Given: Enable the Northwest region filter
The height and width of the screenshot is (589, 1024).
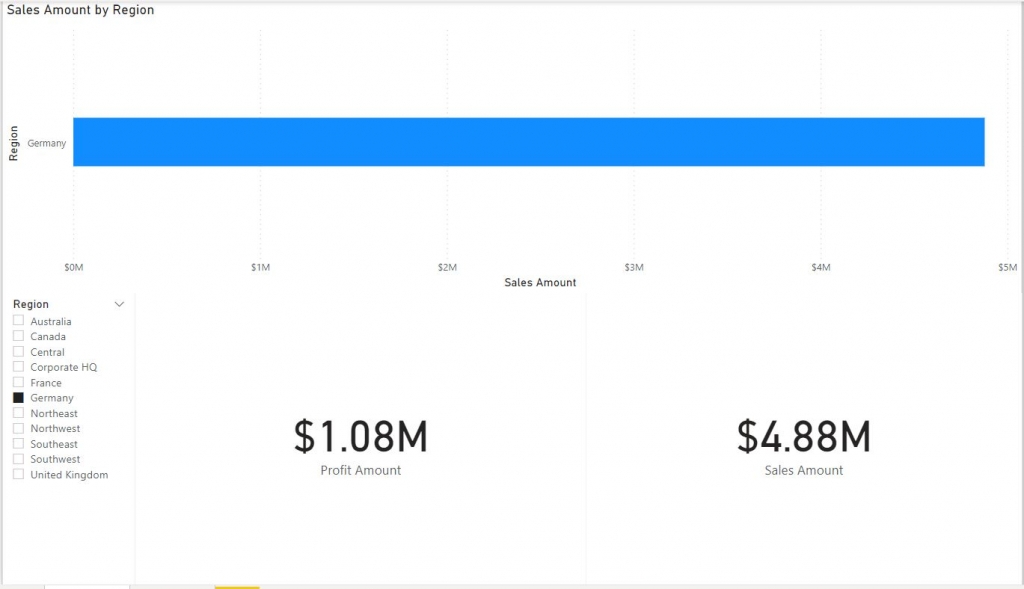Looking at the screenshot, I should click(x=16, y=428).
